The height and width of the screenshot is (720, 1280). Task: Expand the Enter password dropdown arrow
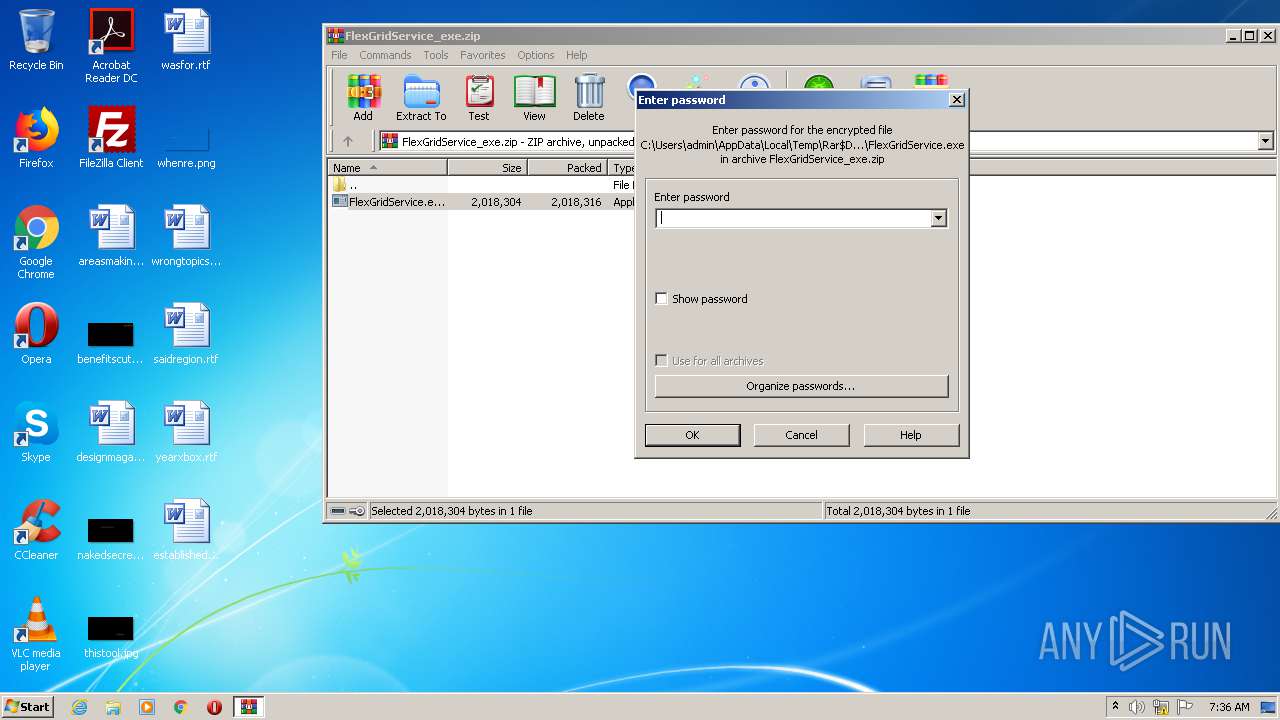pyautogui.click(x=938, y=218)
